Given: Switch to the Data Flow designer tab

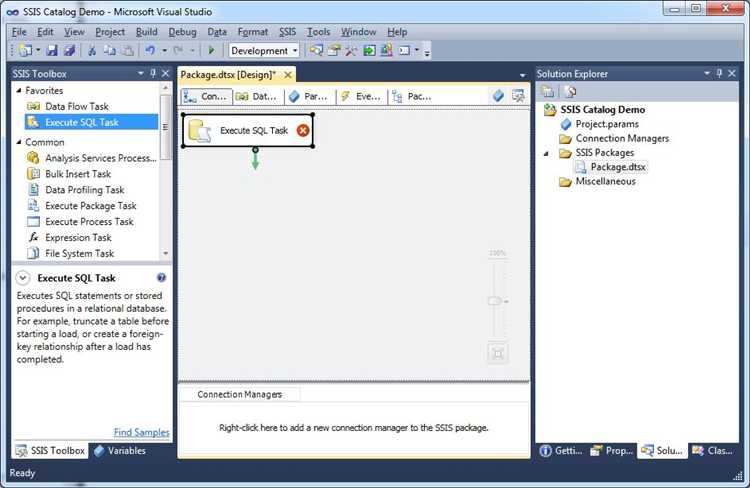Looking at the screenshot, I should coord(257,96).
